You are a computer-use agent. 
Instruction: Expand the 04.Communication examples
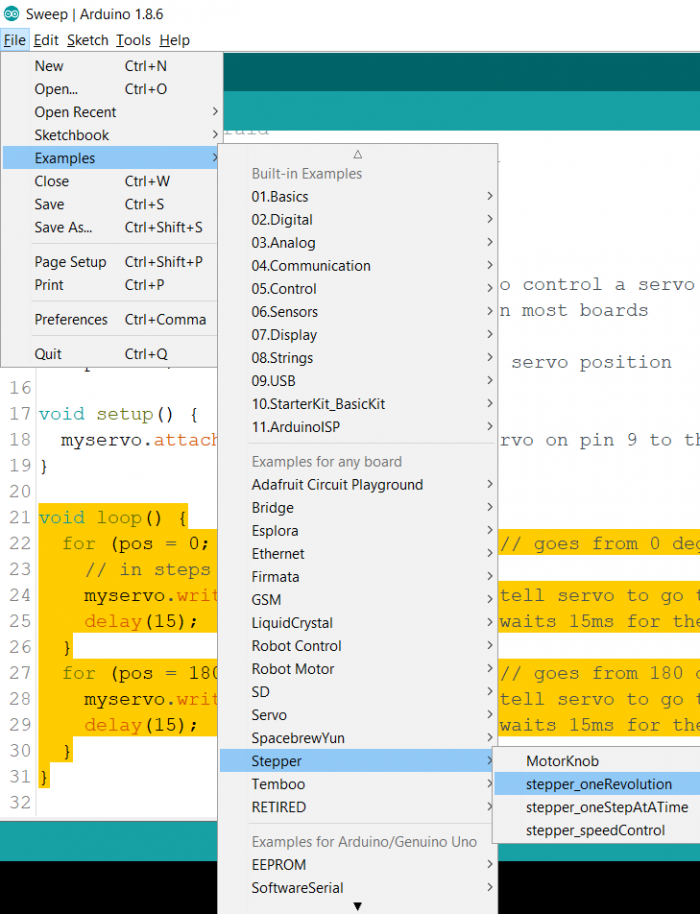point(358,266)
